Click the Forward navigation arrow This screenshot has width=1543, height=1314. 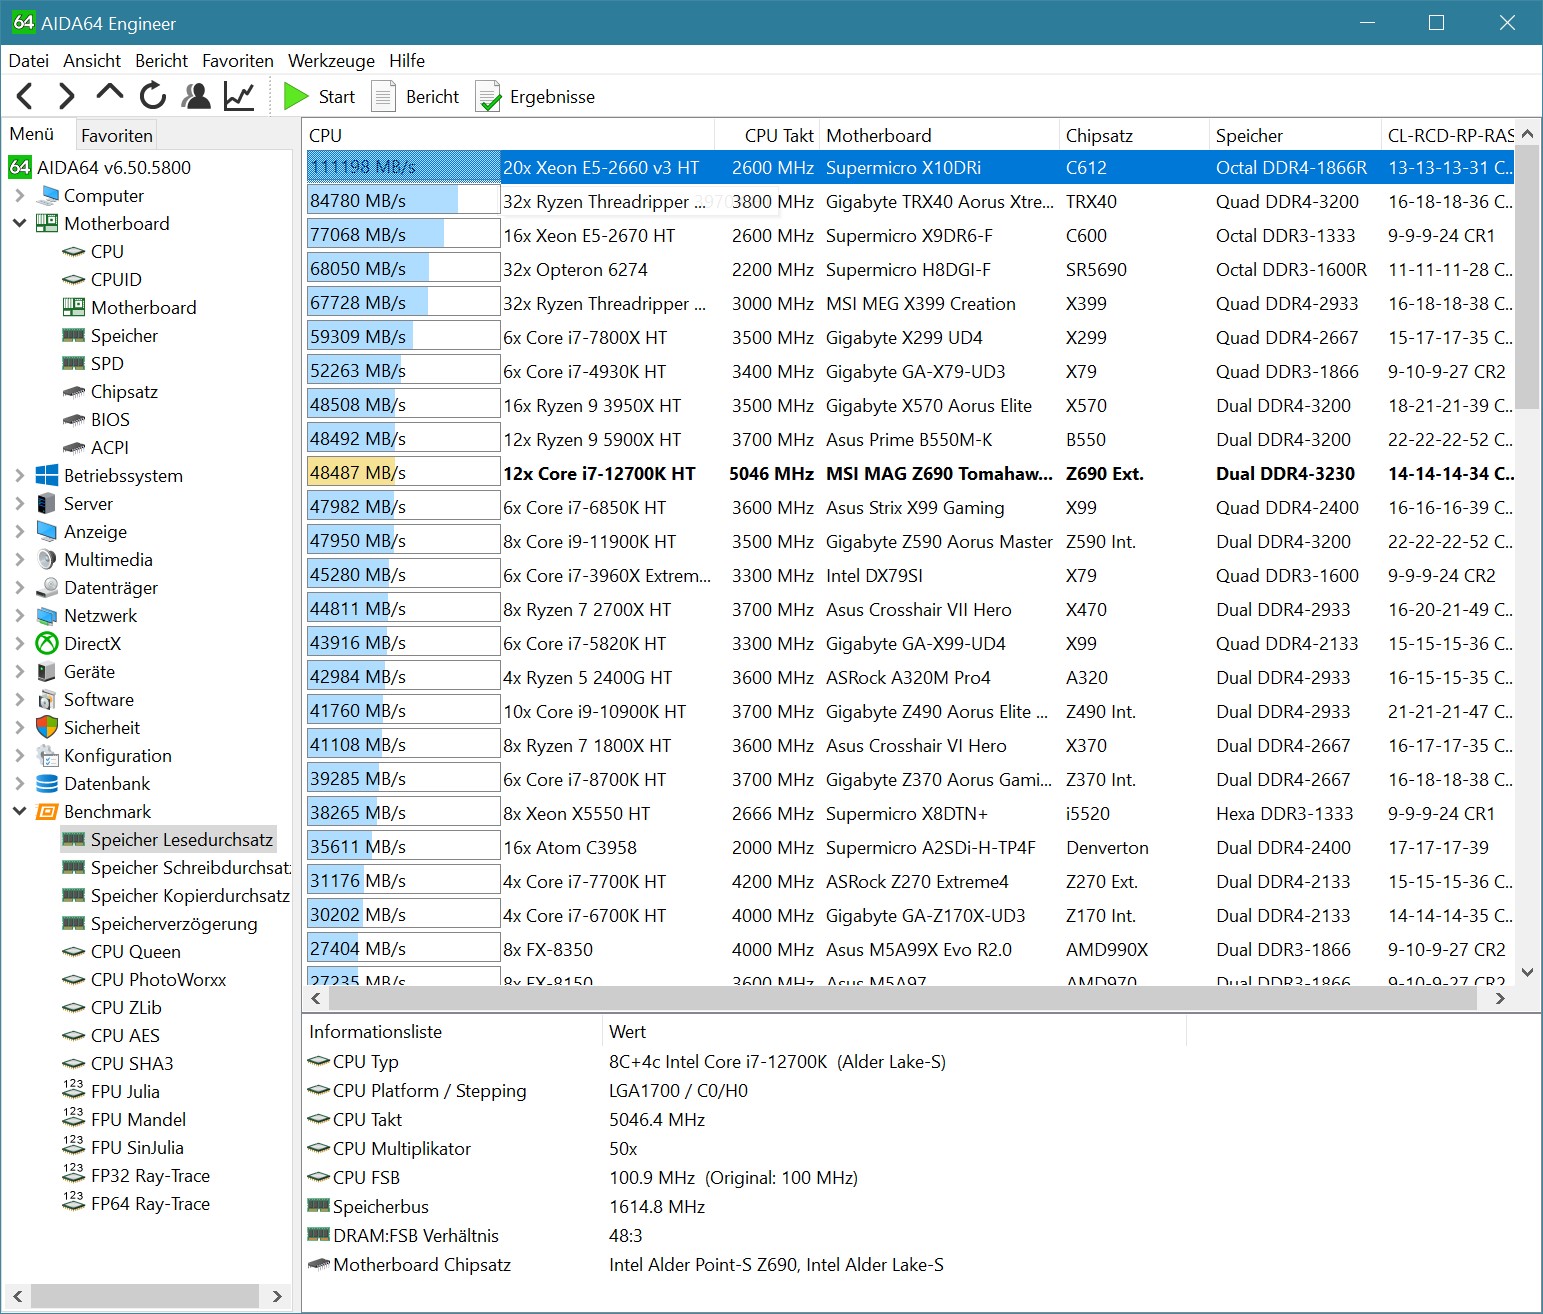[66, 96]
